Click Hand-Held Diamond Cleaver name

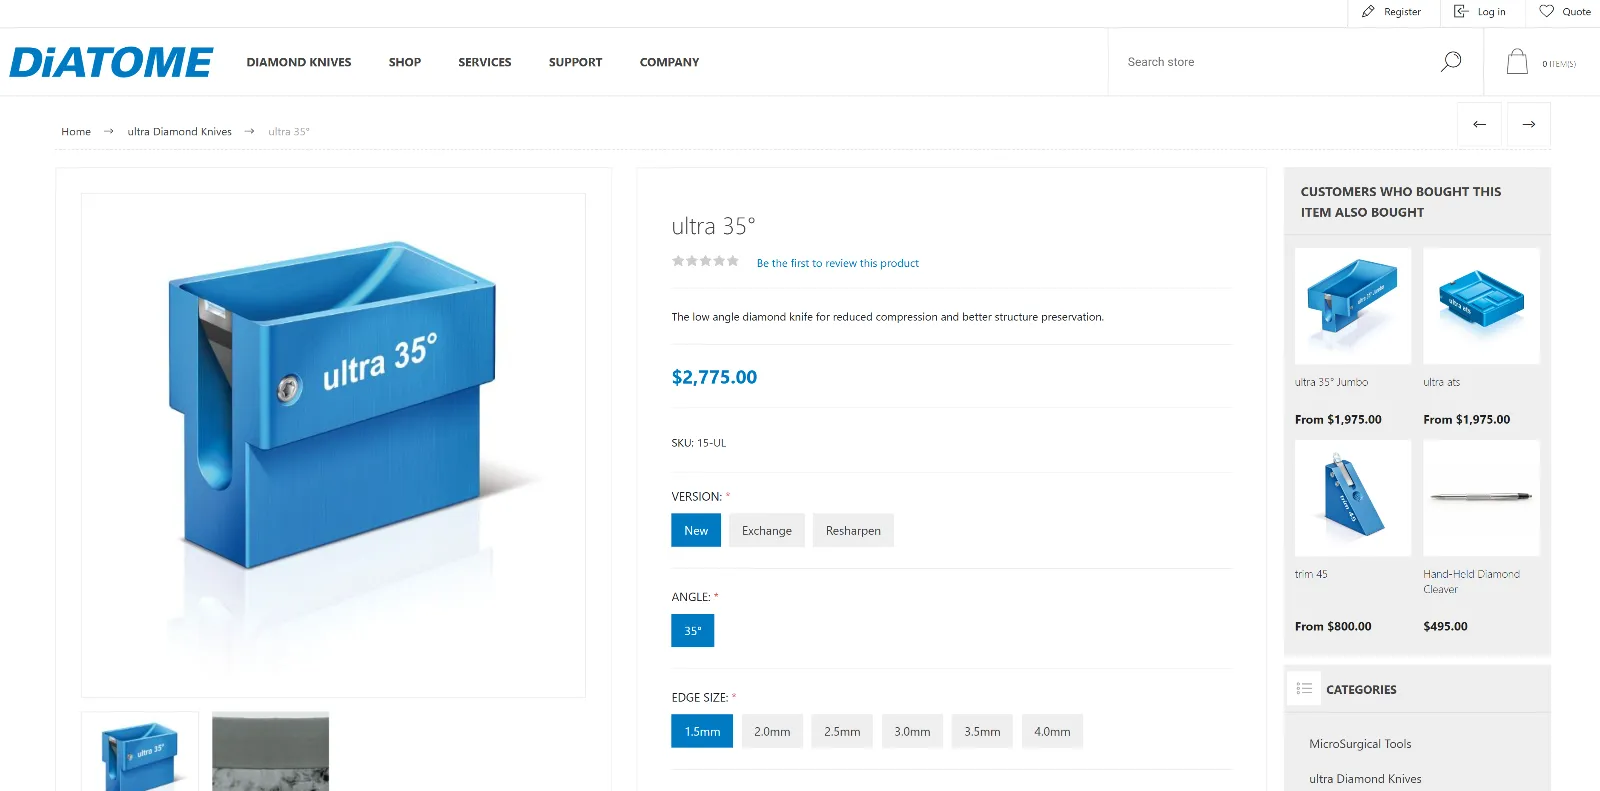pyautogui.click(x=1472, y=582)
